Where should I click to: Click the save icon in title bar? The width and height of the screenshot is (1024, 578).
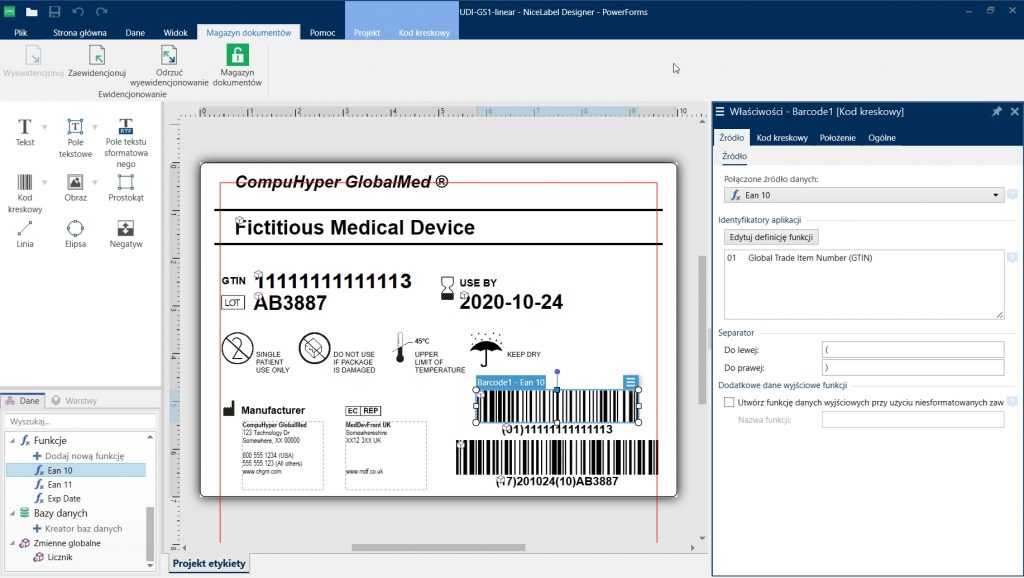[x=54, y=11]
